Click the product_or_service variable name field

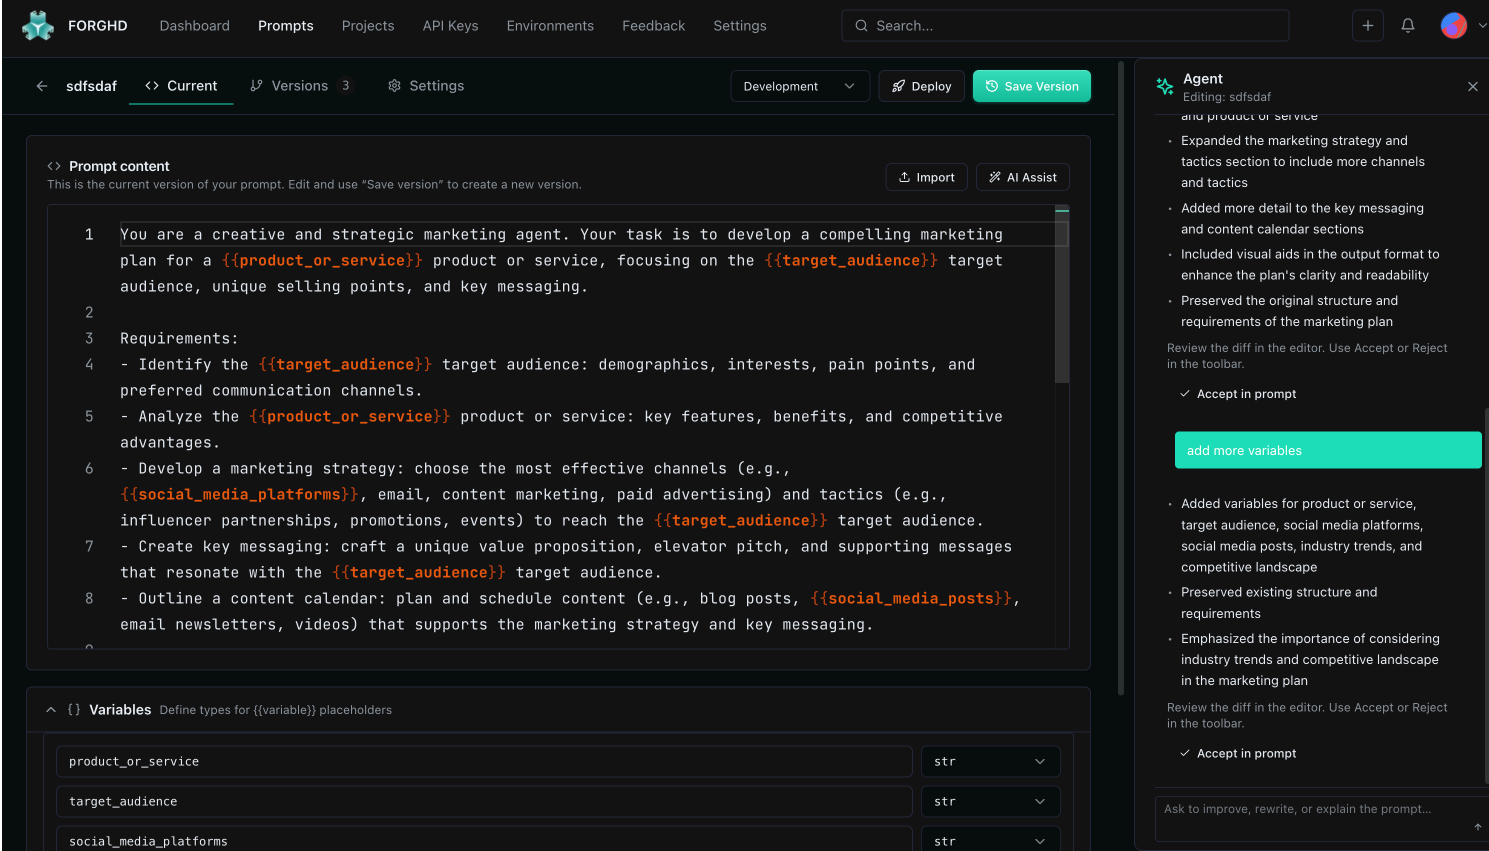tap(484, 762)
